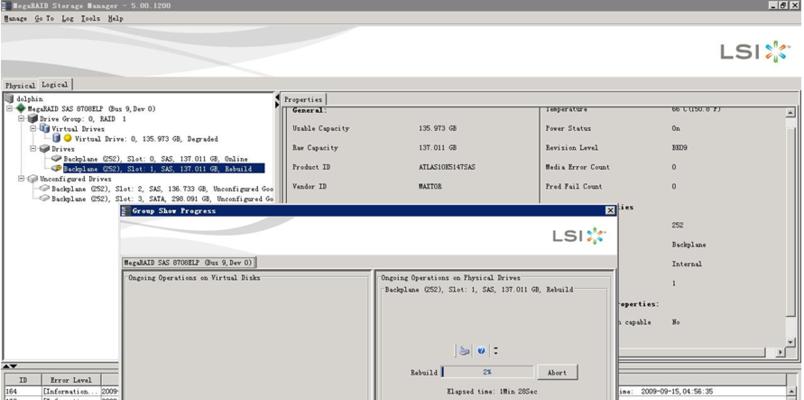Viewport: 804px width, 400px height.
Task: Click Product ID value ATLAS10K5147SAS
Action: tap(447, 167)
